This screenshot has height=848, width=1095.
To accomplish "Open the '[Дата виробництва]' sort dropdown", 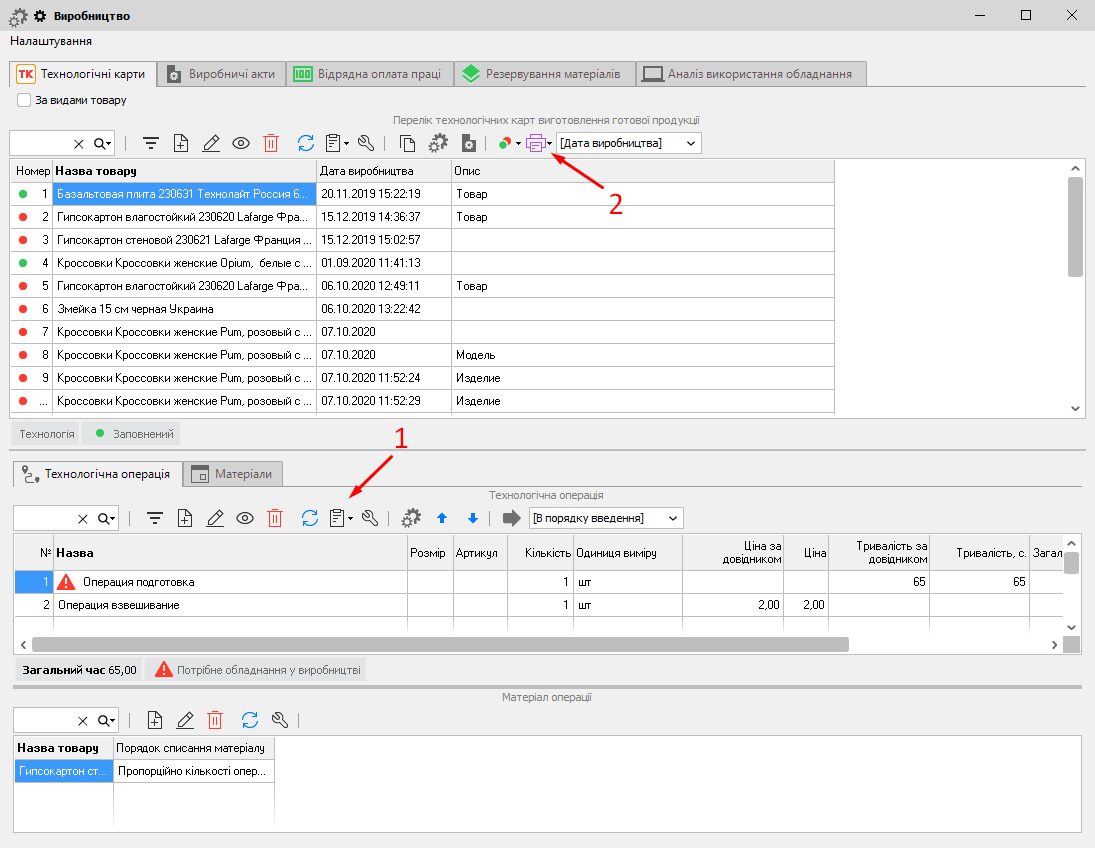I will (x=629, y=143).
